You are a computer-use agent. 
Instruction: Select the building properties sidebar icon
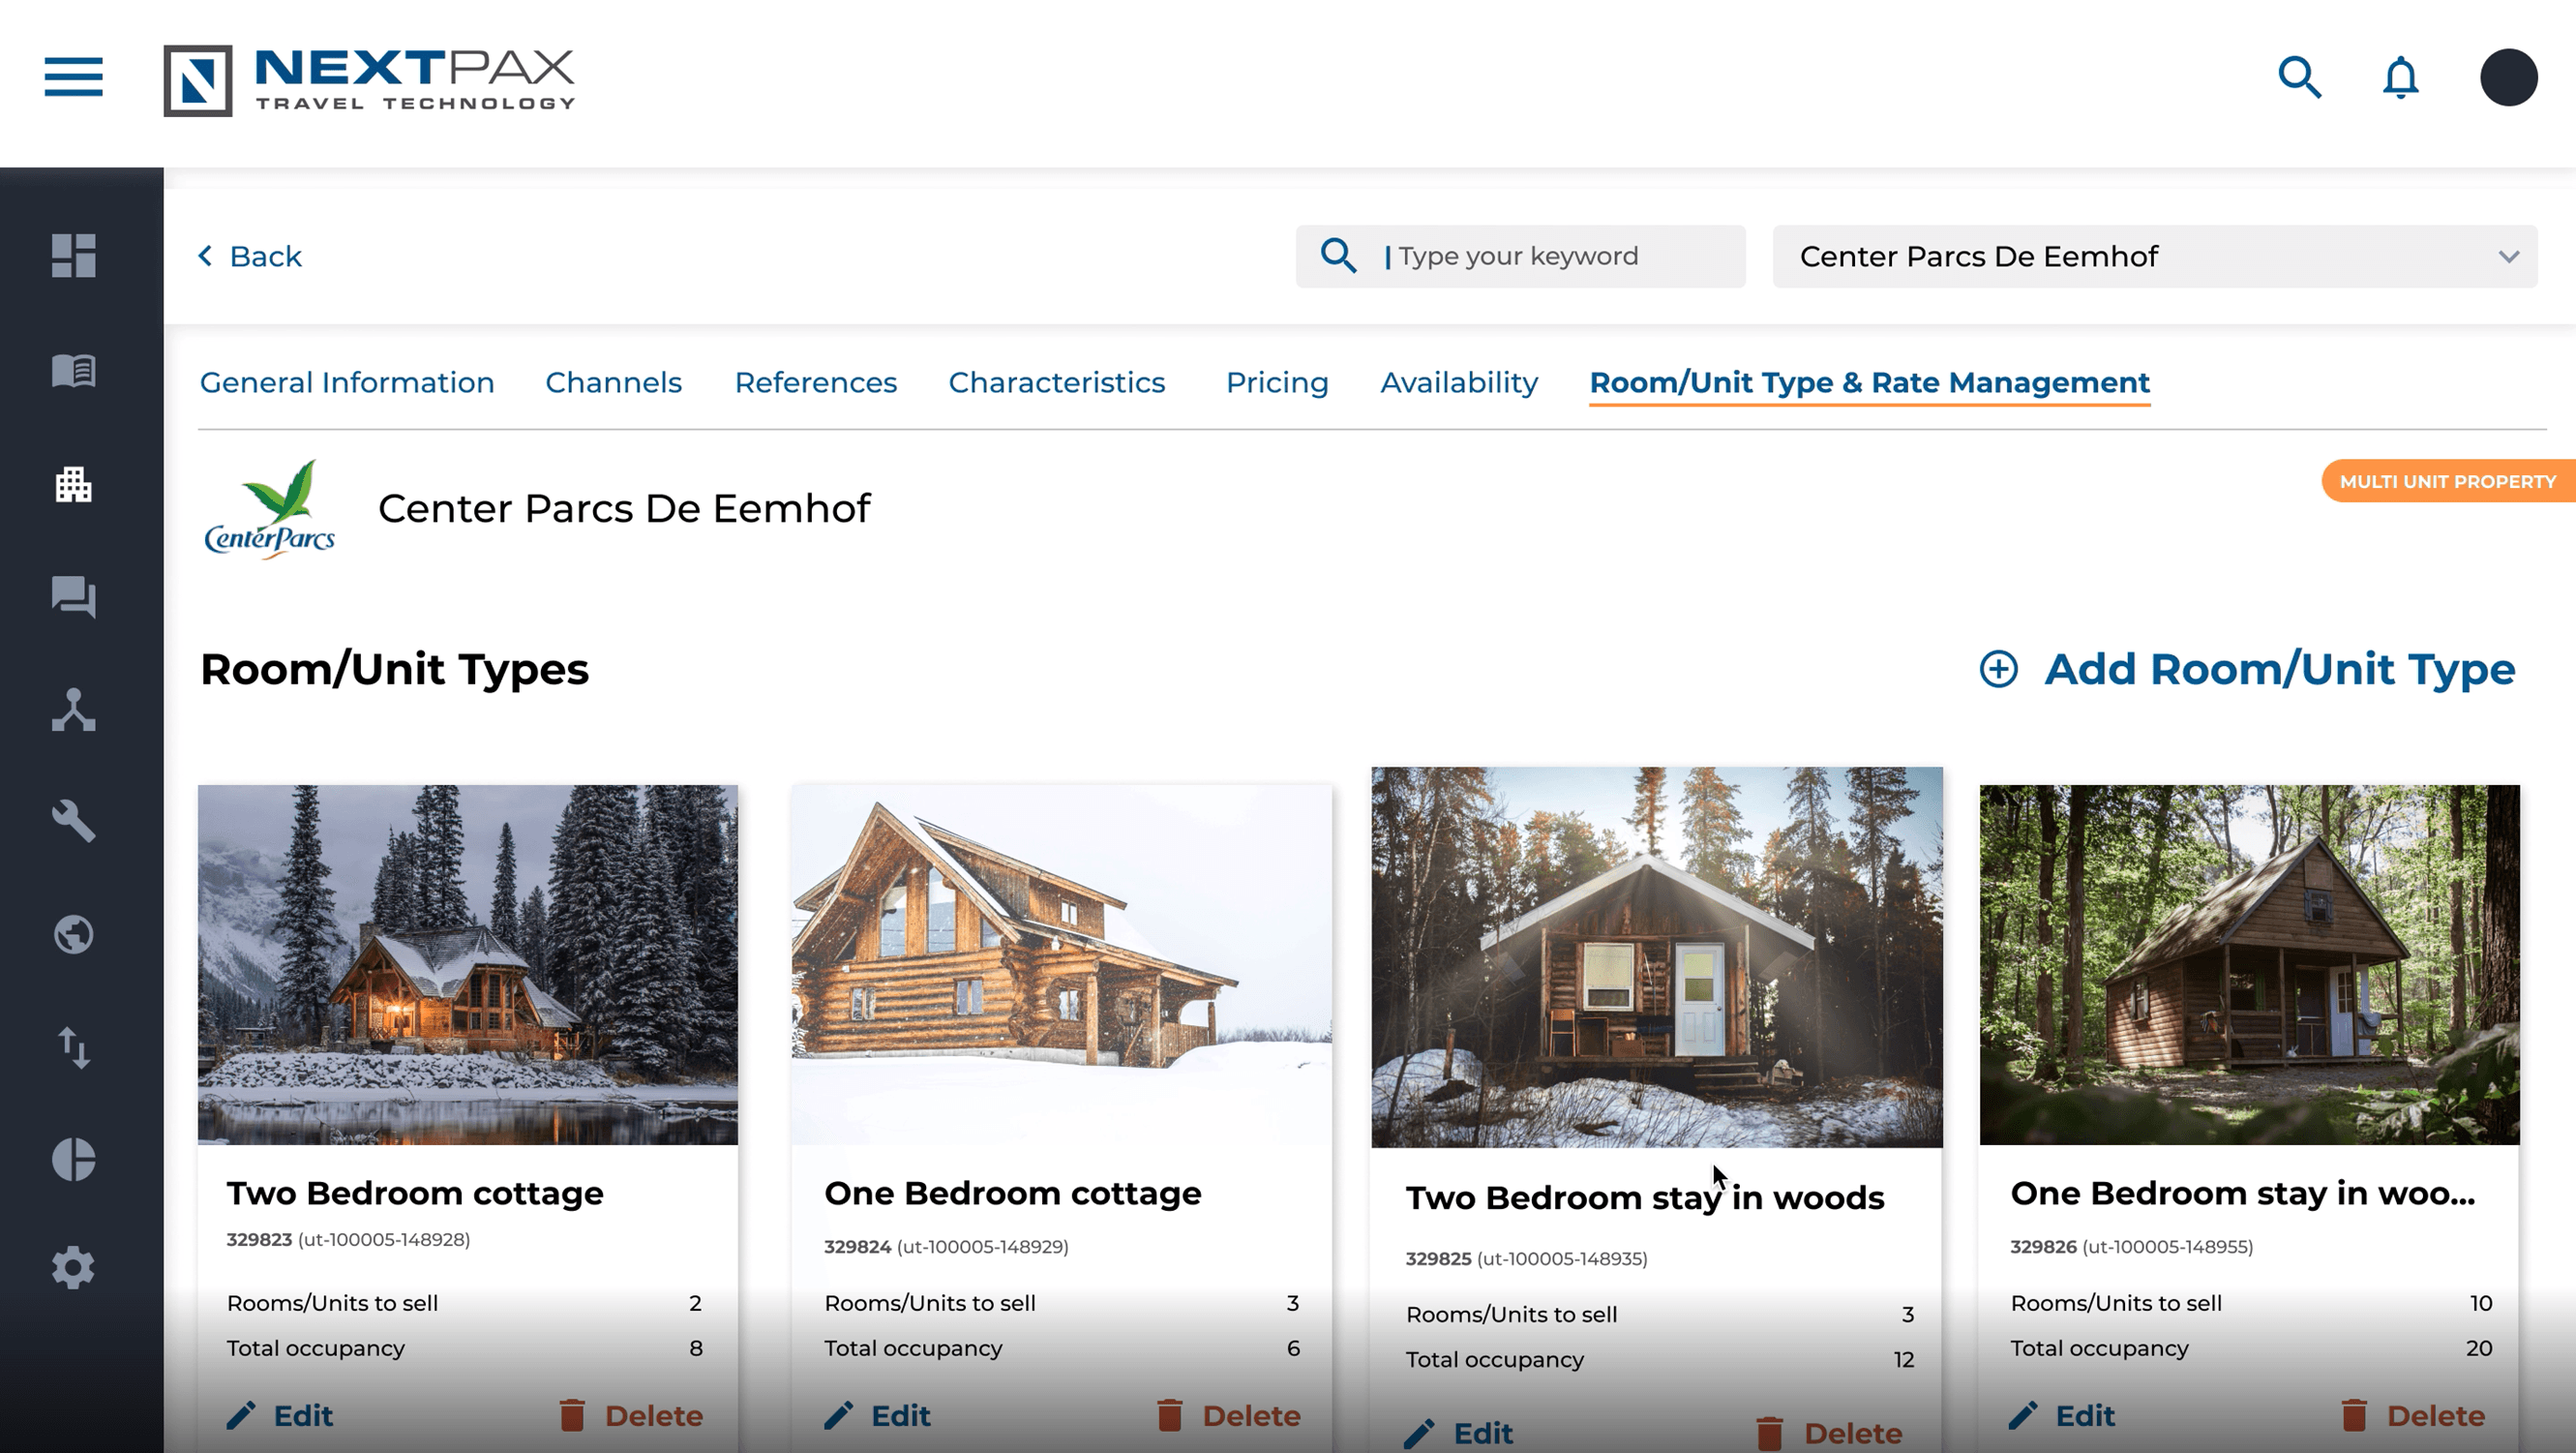click(73, 484)
